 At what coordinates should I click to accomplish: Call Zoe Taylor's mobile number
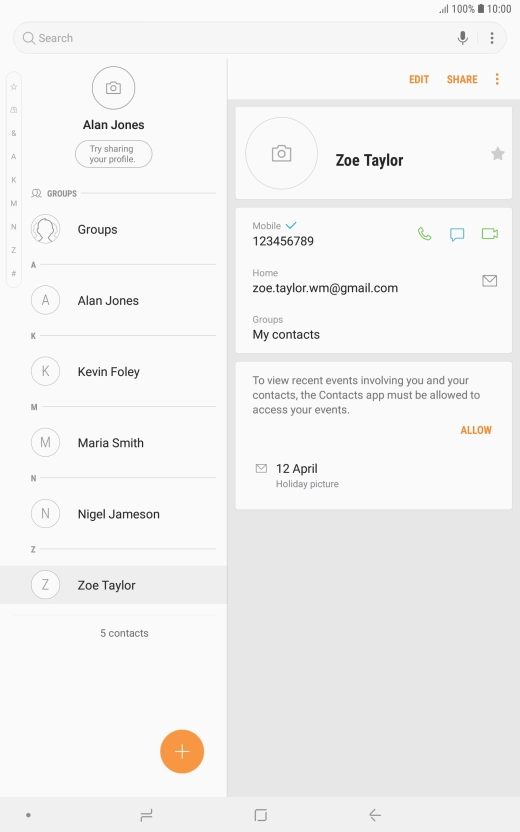(424, 233)
